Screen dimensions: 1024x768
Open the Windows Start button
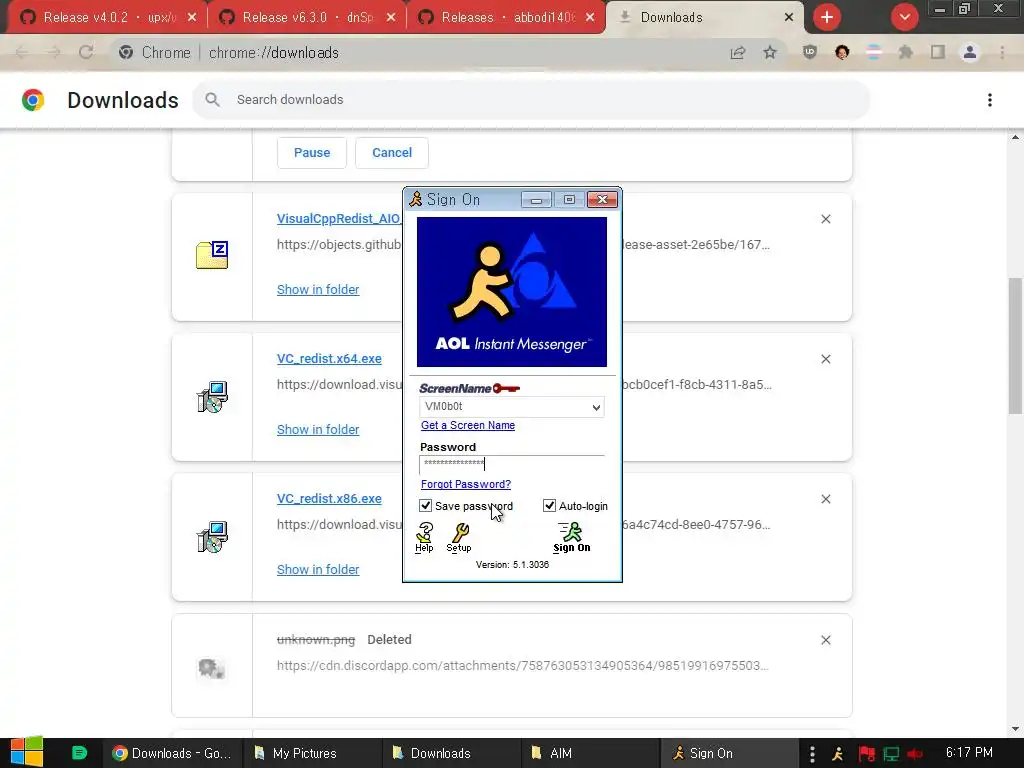27,752
